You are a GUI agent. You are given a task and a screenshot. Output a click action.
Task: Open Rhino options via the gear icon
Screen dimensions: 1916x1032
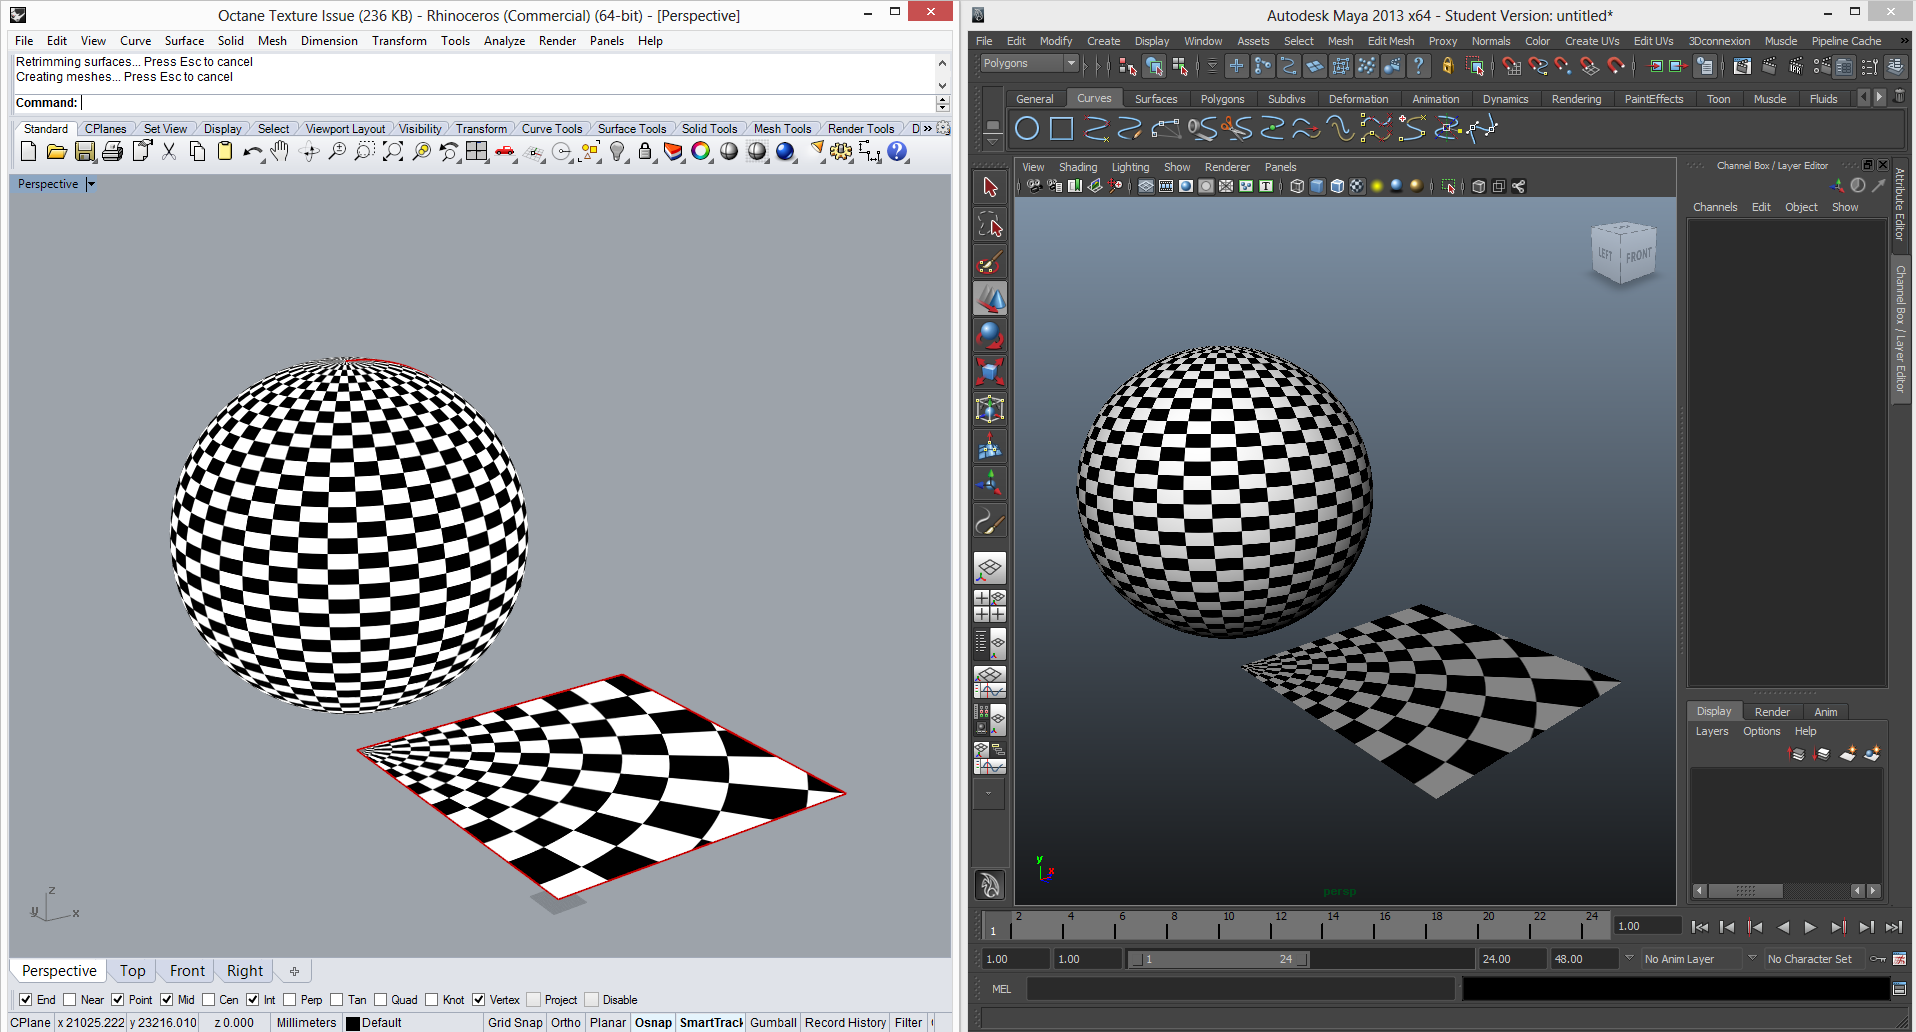(x=841, y=151)
